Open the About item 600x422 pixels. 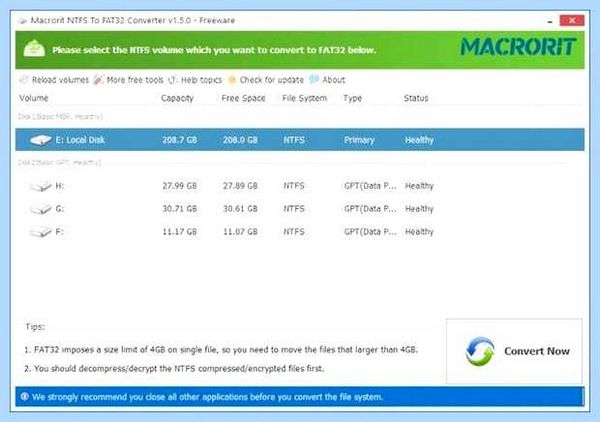(x=328, y=80)
